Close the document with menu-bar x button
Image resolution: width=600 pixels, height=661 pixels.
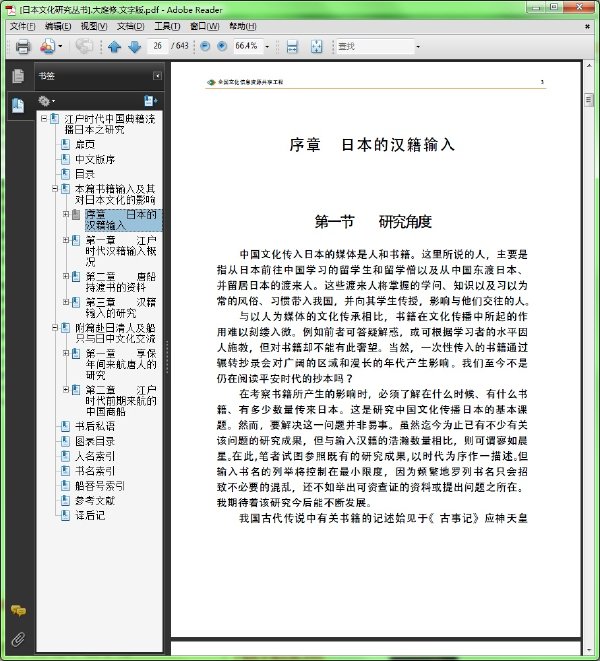click(x=587, y=27)
